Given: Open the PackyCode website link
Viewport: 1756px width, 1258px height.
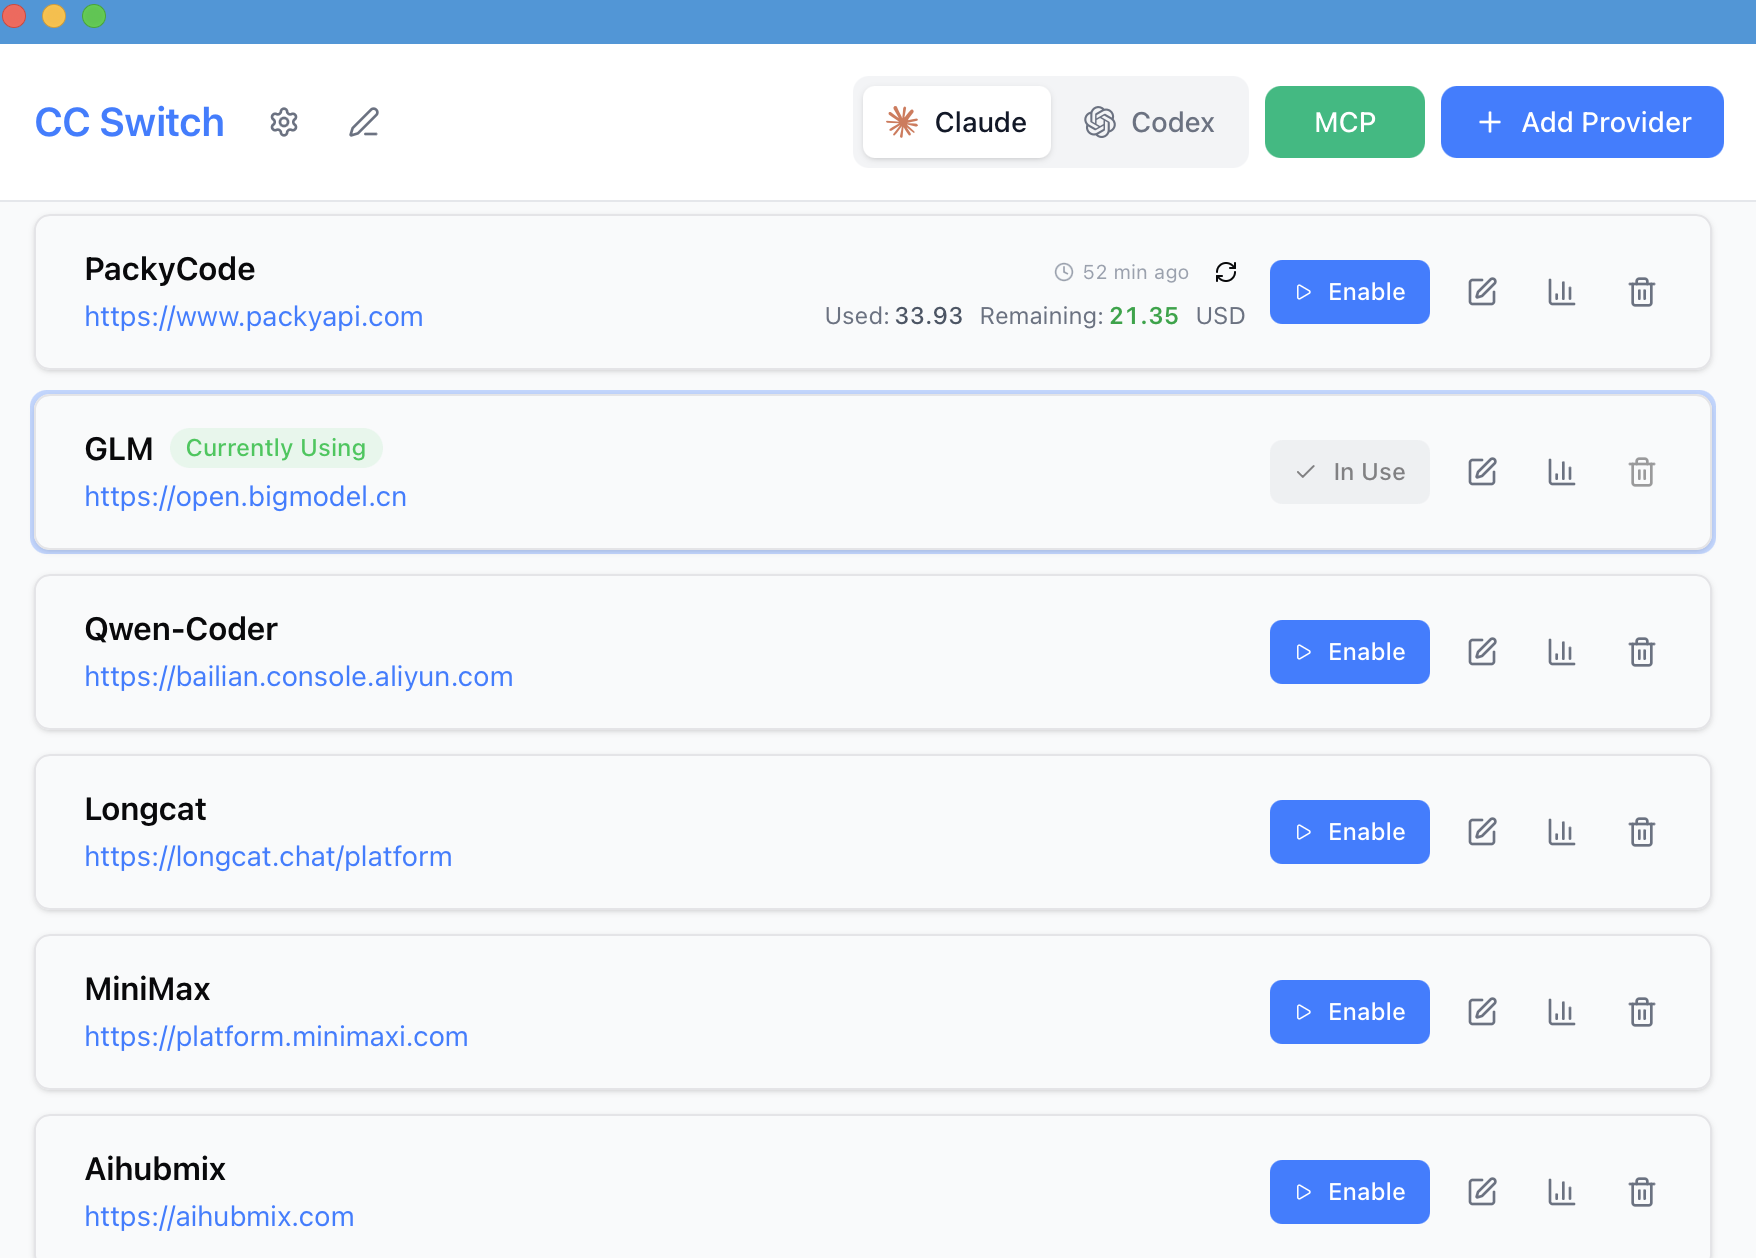Looking at the screenshot, I should point(254,316).
